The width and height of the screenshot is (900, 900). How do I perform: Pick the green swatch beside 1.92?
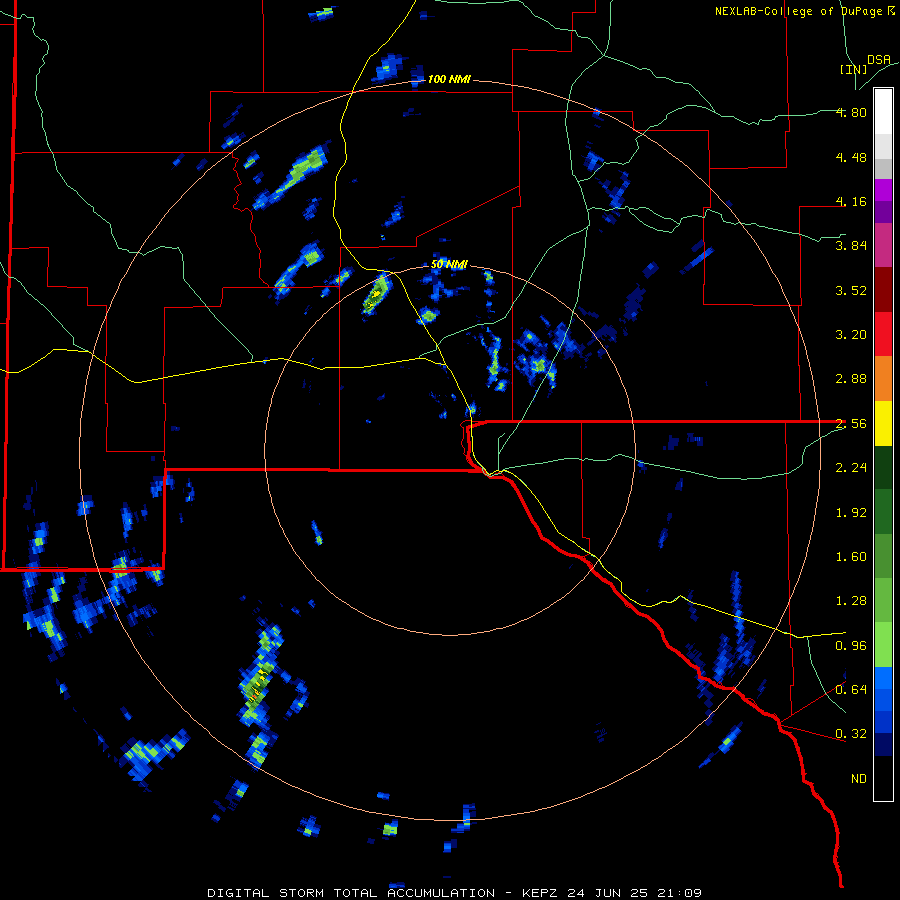point(883,512)
